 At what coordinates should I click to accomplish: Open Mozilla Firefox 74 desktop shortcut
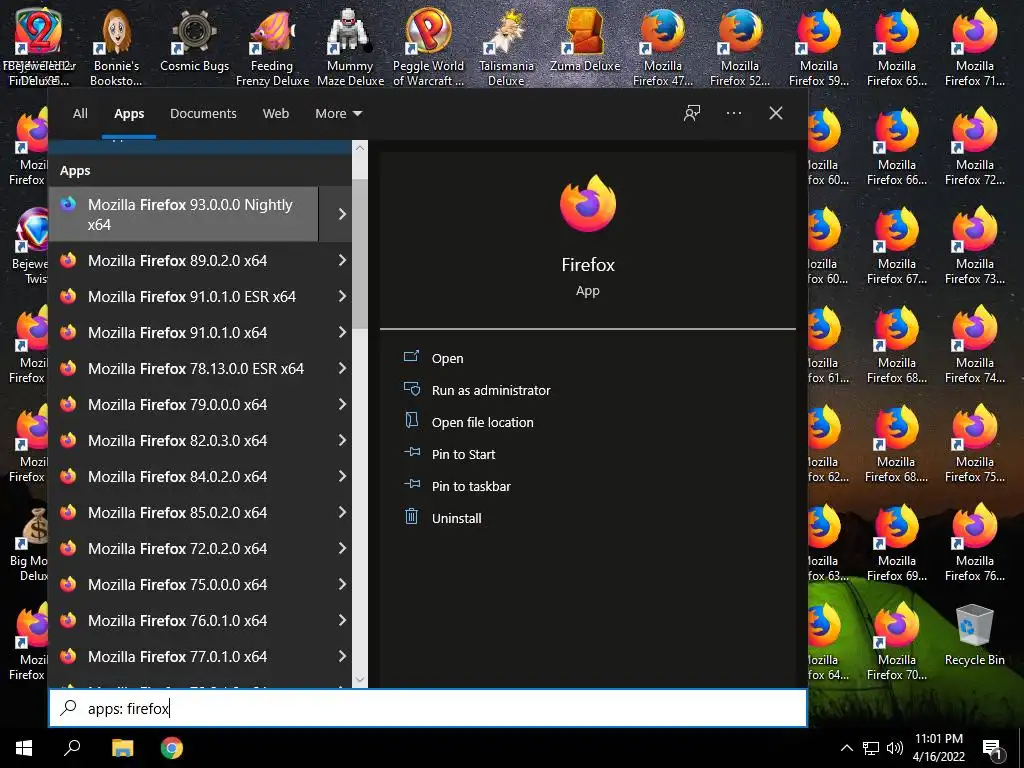[x=974, y=344]
